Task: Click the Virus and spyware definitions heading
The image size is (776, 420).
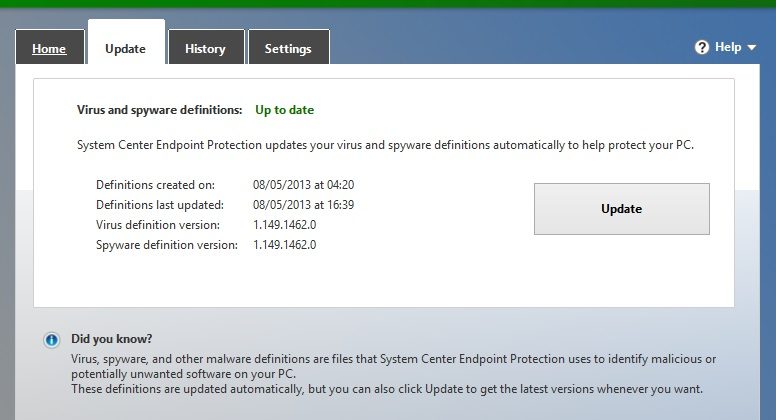Action: [159, 110]
